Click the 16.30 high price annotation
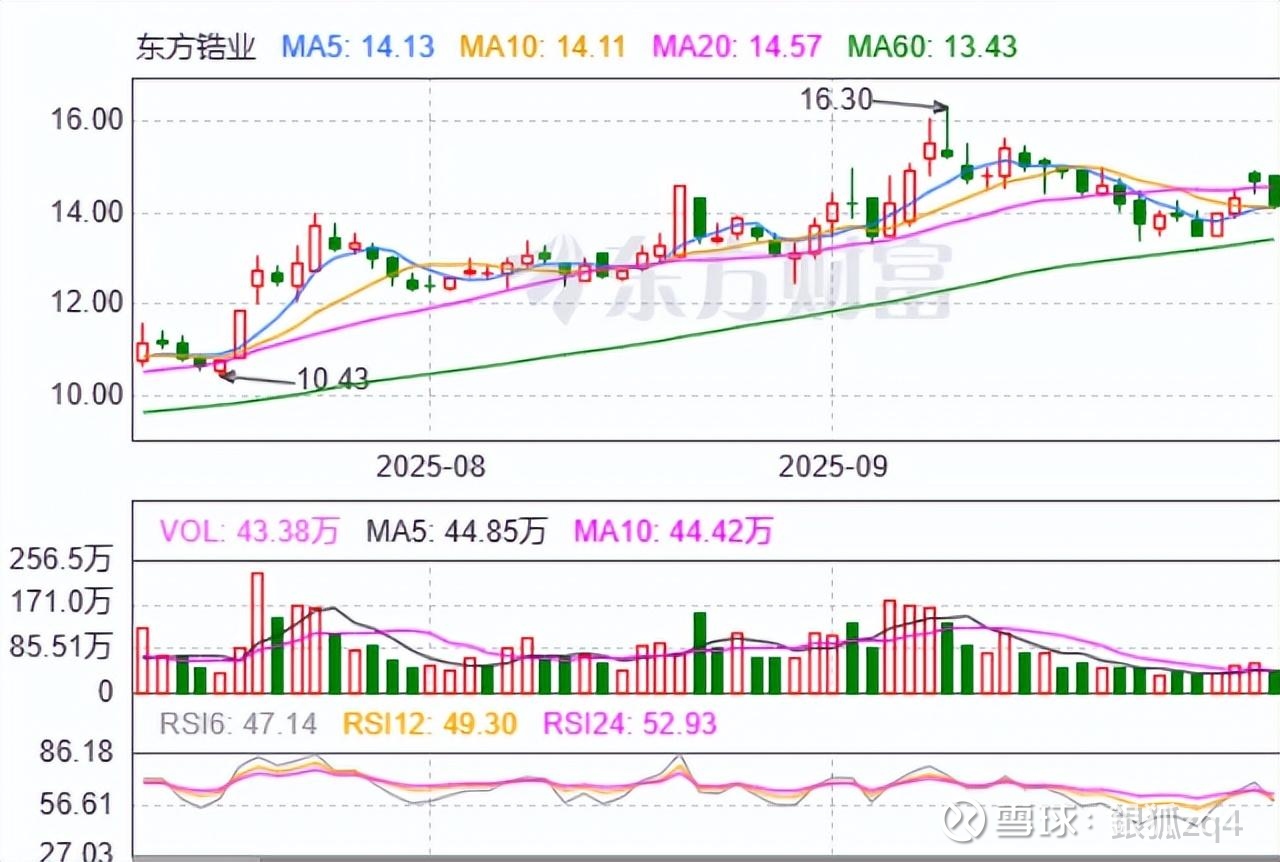This screenshot has width=1280, height=862. click(837, 99)
